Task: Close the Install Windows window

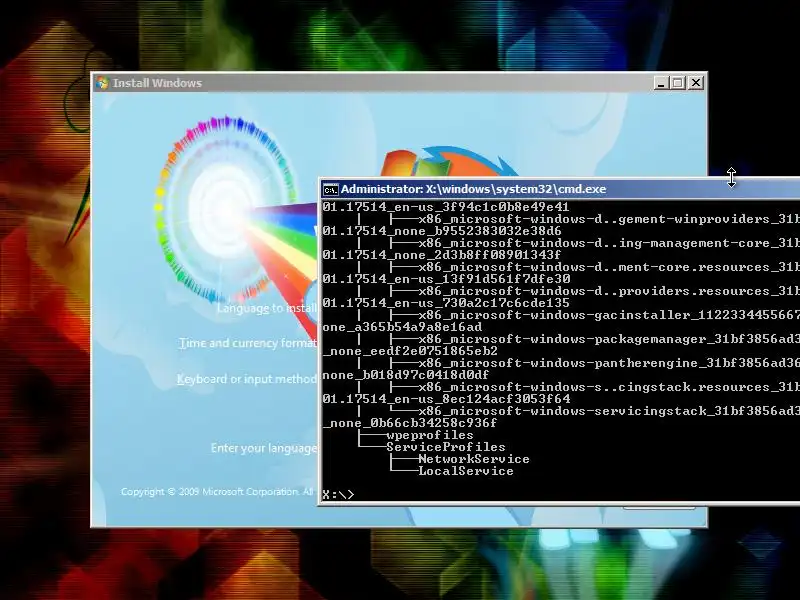Action: (x=695, y=83)
